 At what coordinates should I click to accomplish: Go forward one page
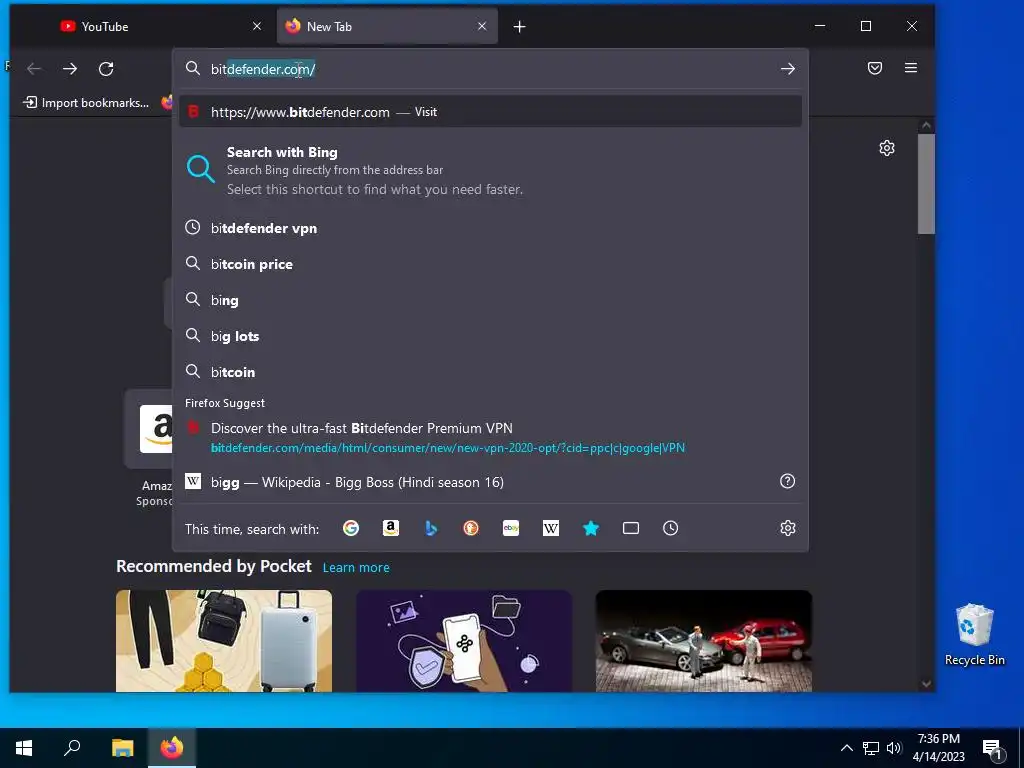tap(70, 69)
